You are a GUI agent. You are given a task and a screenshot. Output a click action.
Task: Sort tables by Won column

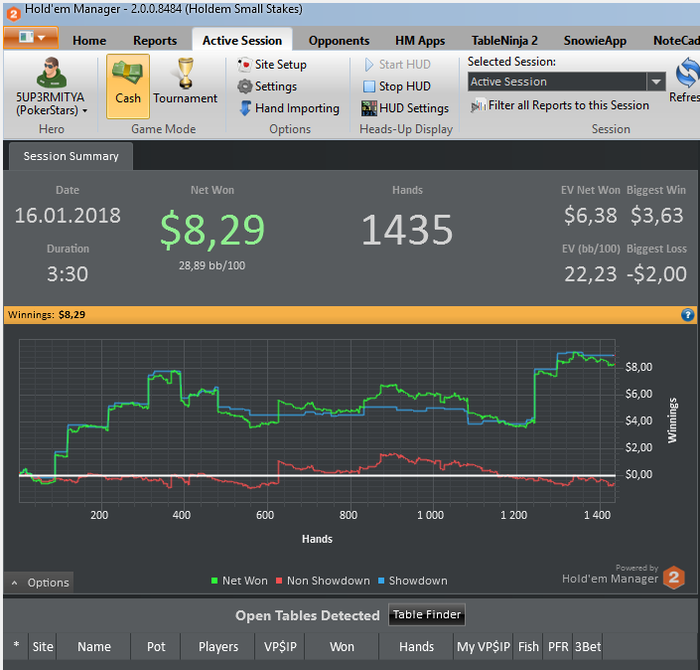342,646
